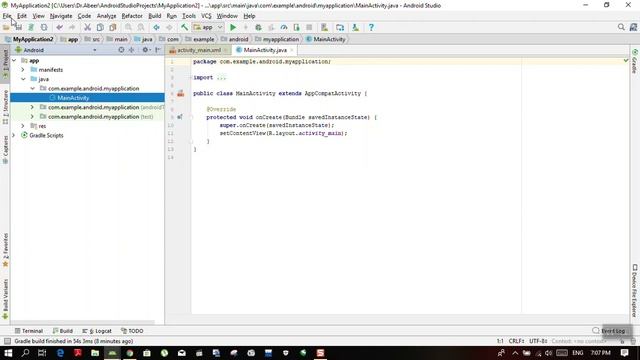Switch to activity_main.xml tab
This screenshot has width=640, height=360.
pyautogui.click(x=198, y=50)
